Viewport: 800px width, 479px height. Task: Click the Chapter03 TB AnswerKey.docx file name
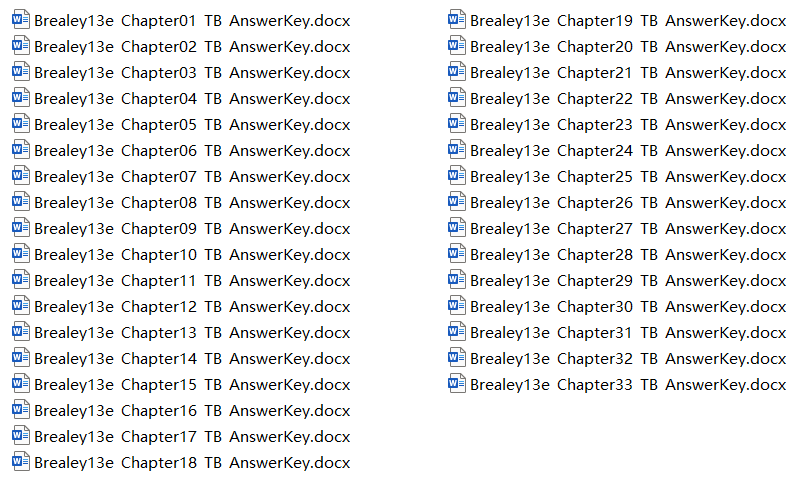(192, 73)
